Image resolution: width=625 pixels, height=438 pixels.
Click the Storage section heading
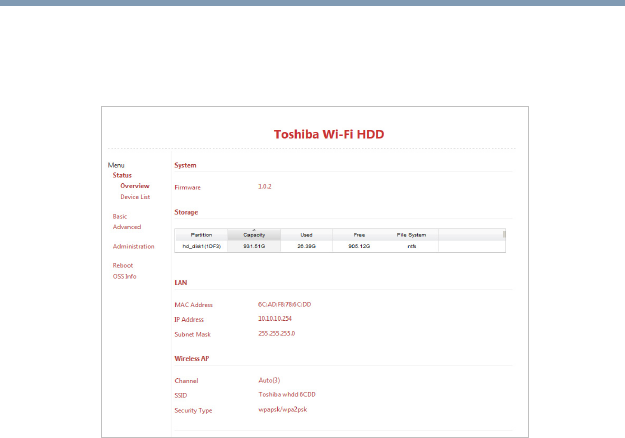(186, 212)
